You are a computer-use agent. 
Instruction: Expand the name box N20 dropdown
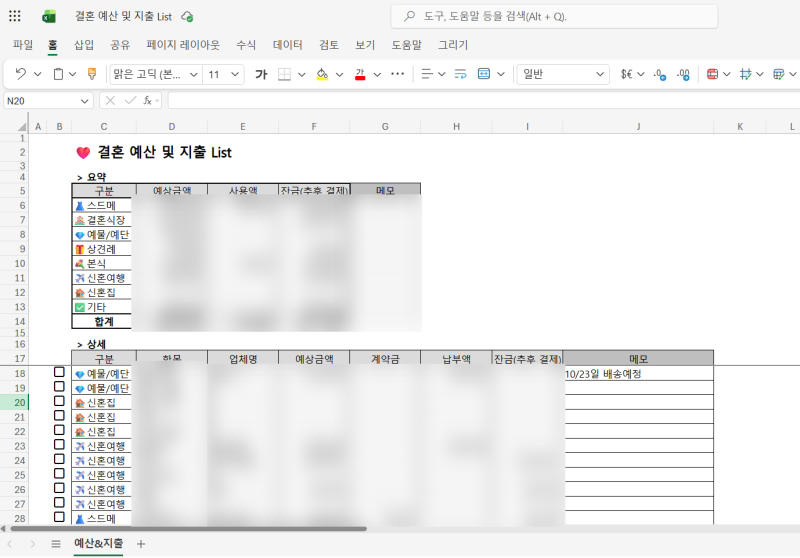tap(84, 101)
